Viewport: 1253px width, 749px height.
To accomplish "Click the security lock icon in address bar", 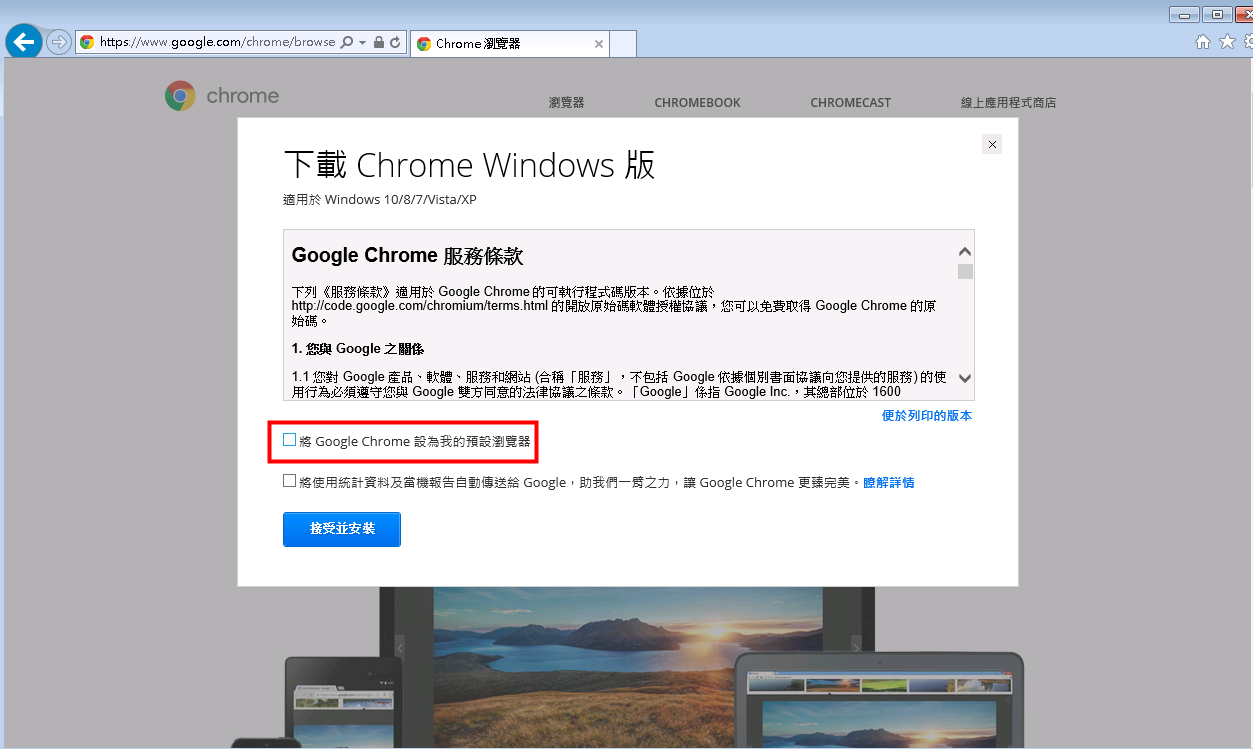I will pos(378,43).
